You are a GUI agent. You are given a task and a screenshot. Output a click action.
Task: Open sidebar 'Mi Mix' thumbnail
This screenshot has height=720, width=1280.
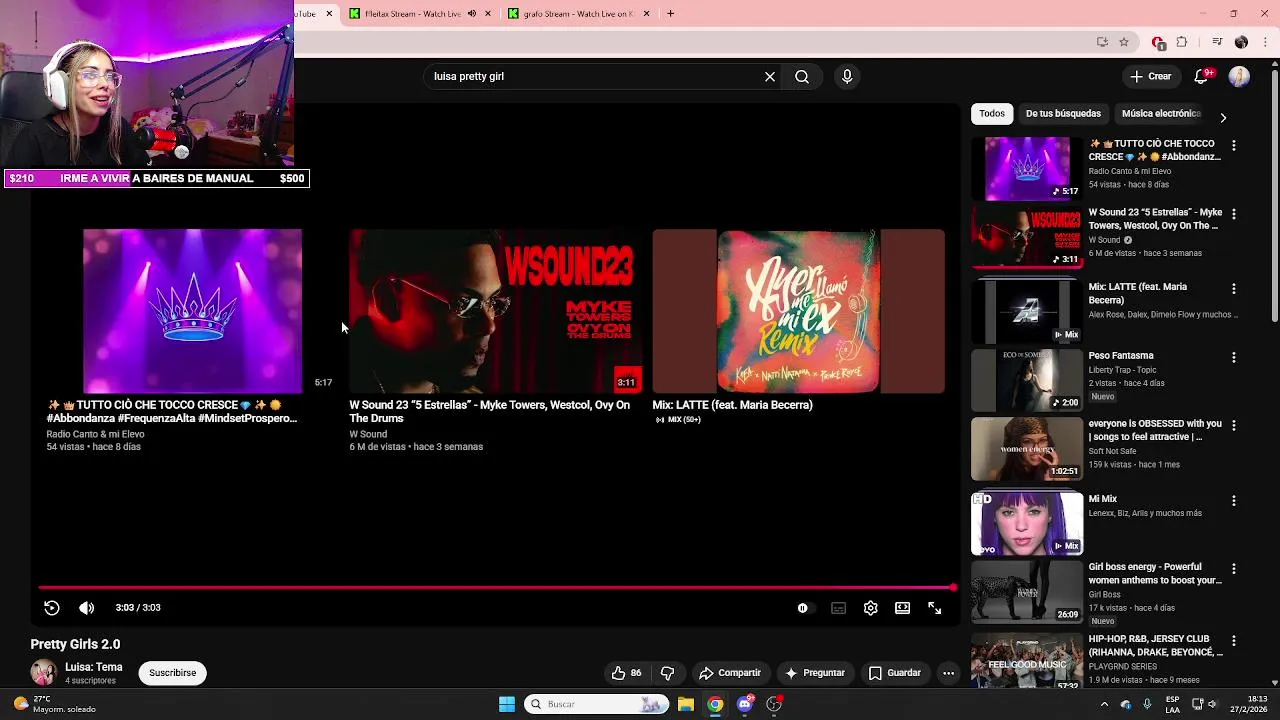1027,523
